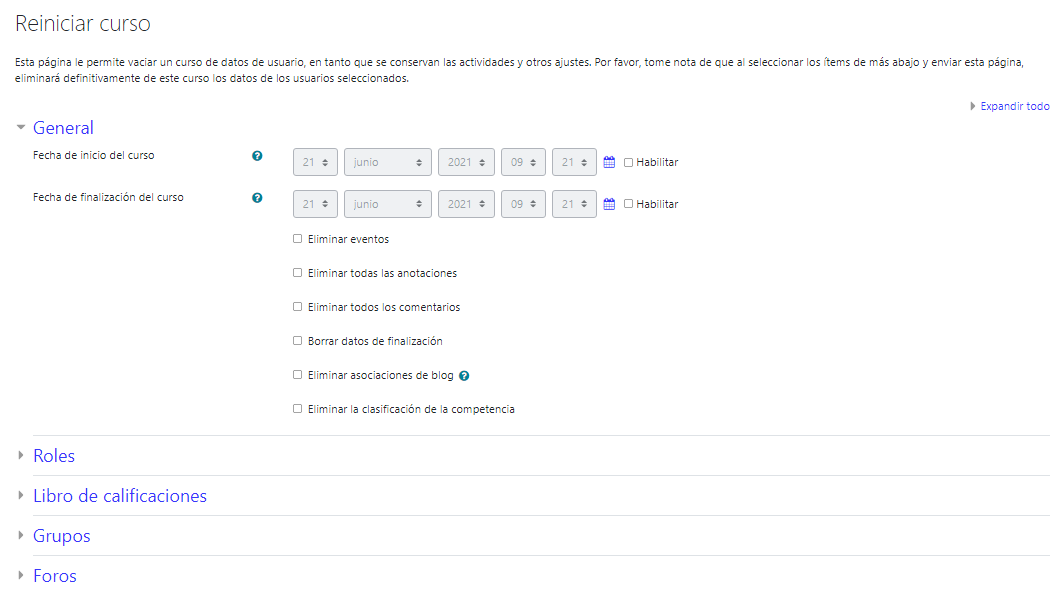Image resolution: width=1064 pixels, height=593 pixels.
Task: Select Eliminar todos los comentarios checkbox
Action: click(x=297, y=307)
